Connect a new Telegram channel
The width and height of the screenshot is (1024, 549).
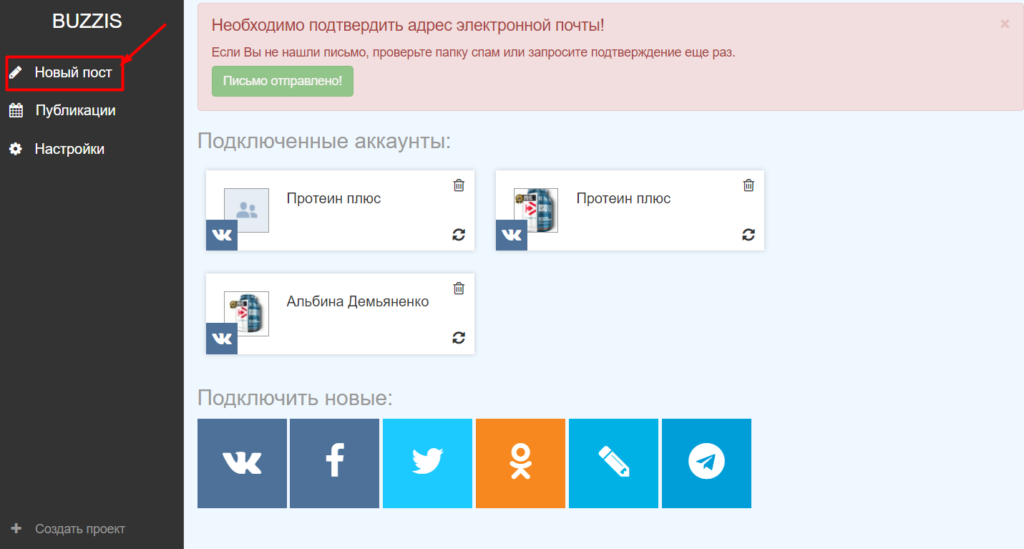706,463
